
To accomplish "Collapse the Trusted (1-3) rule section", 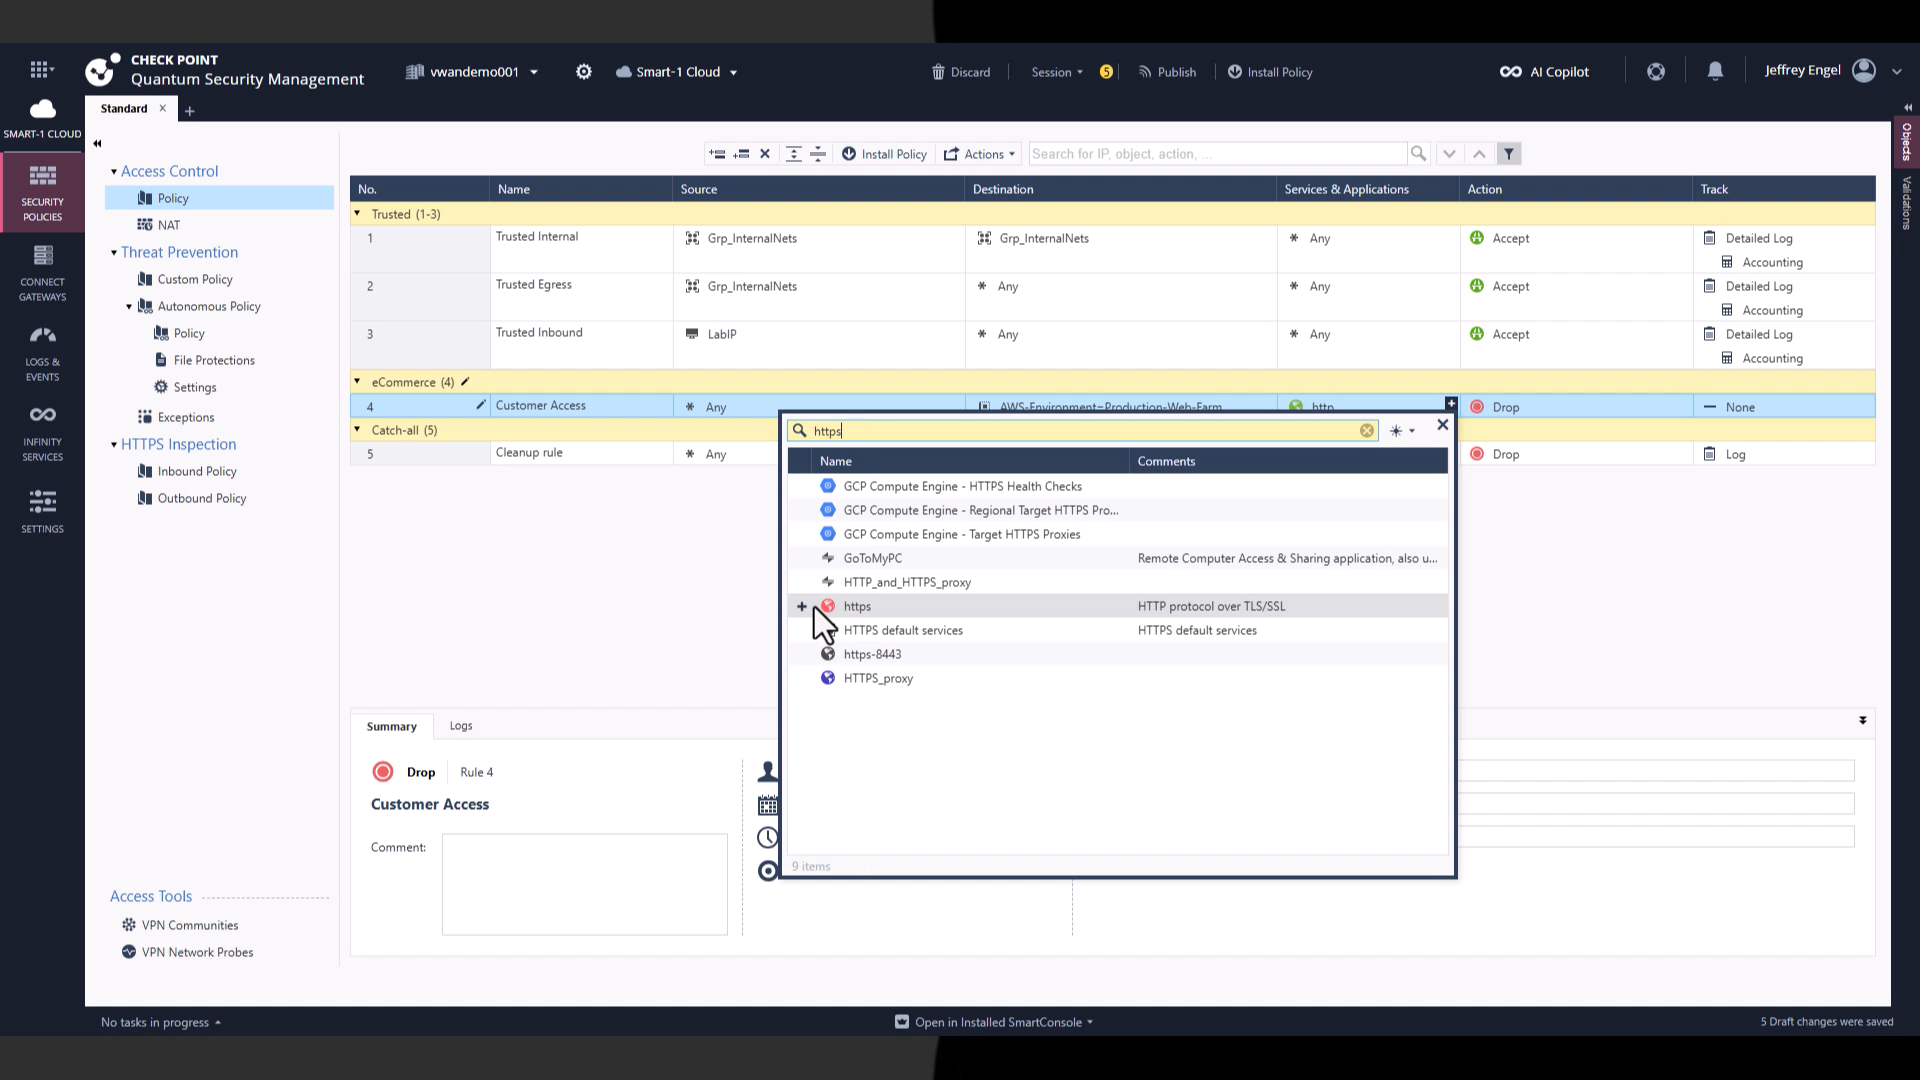I will point(358,214).
